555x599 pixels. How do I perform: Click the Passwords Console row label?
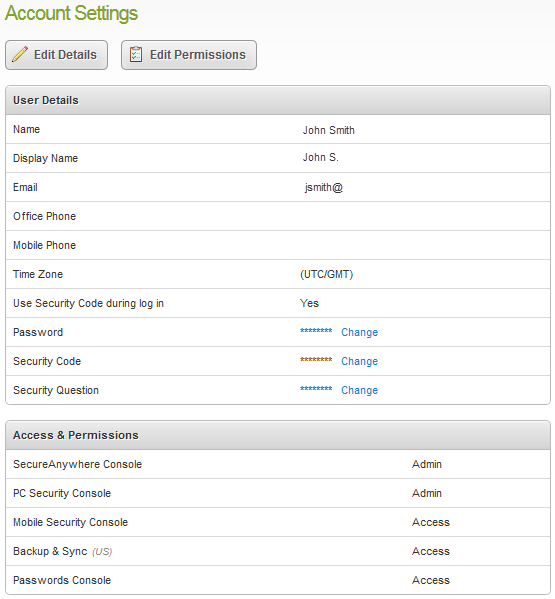62,580
